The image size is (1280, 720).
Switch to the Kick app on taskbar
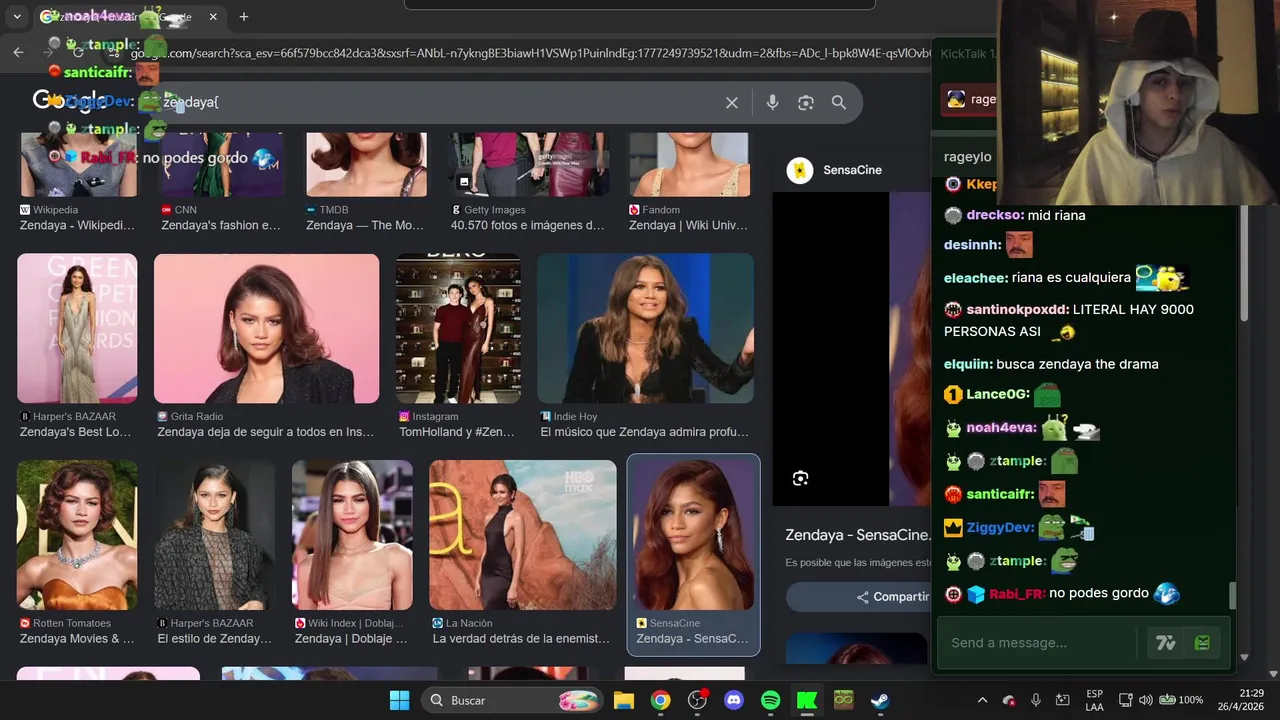point(807,700)
